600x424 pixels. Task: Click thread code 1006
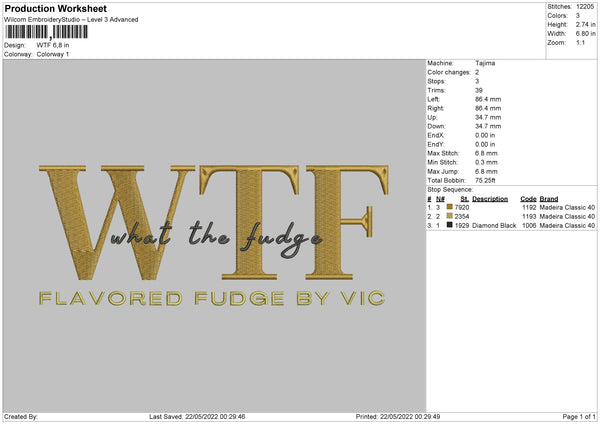(529, 226)
